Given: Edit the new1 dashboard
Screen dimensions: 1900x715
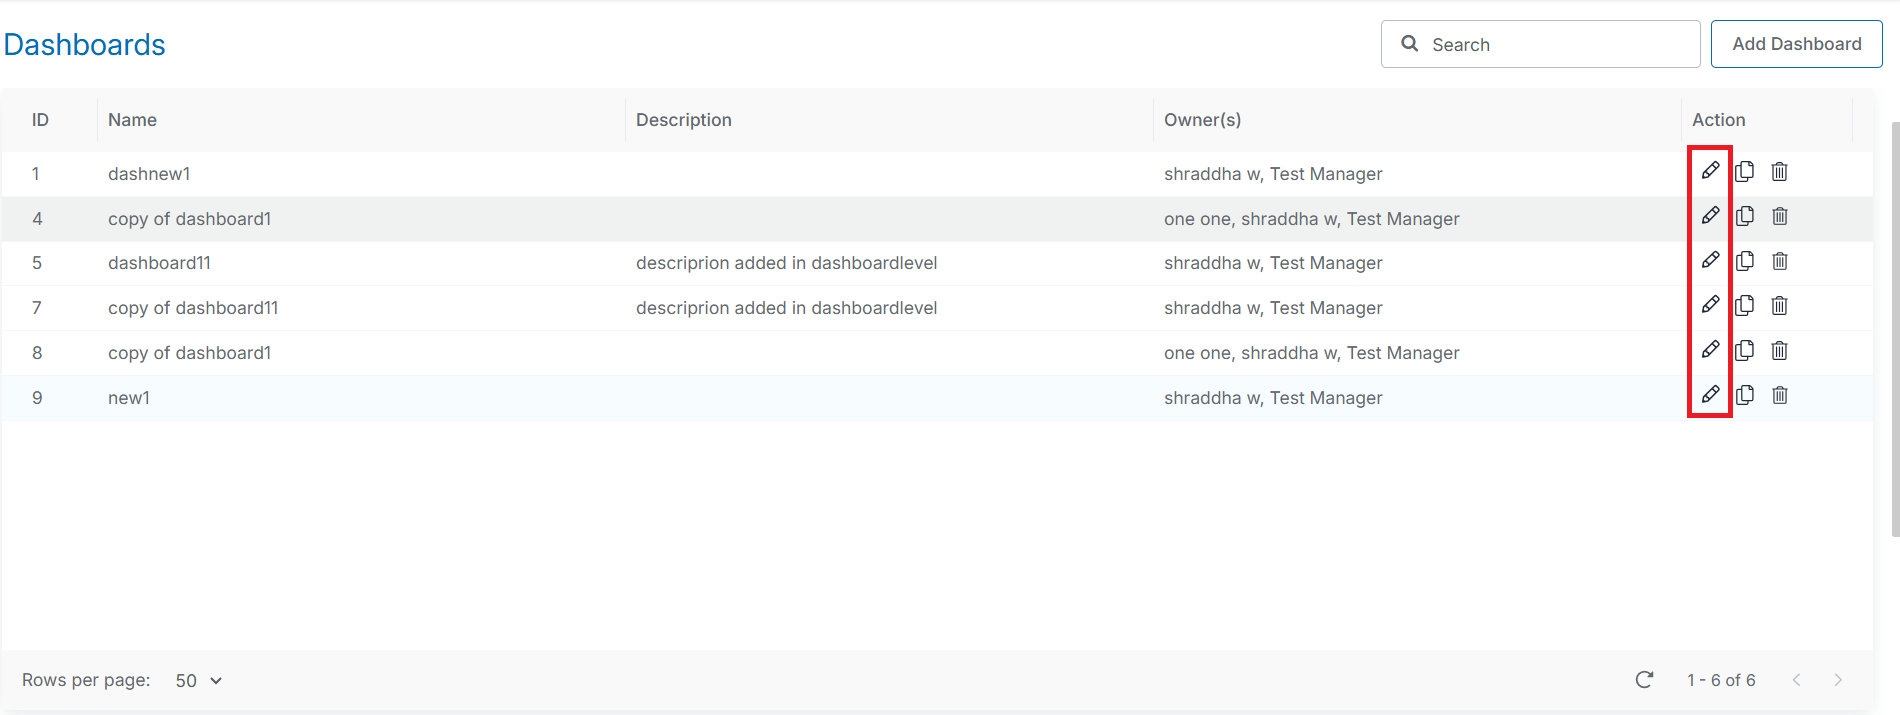Looking at the screenshot, I should pos(1710,395).
